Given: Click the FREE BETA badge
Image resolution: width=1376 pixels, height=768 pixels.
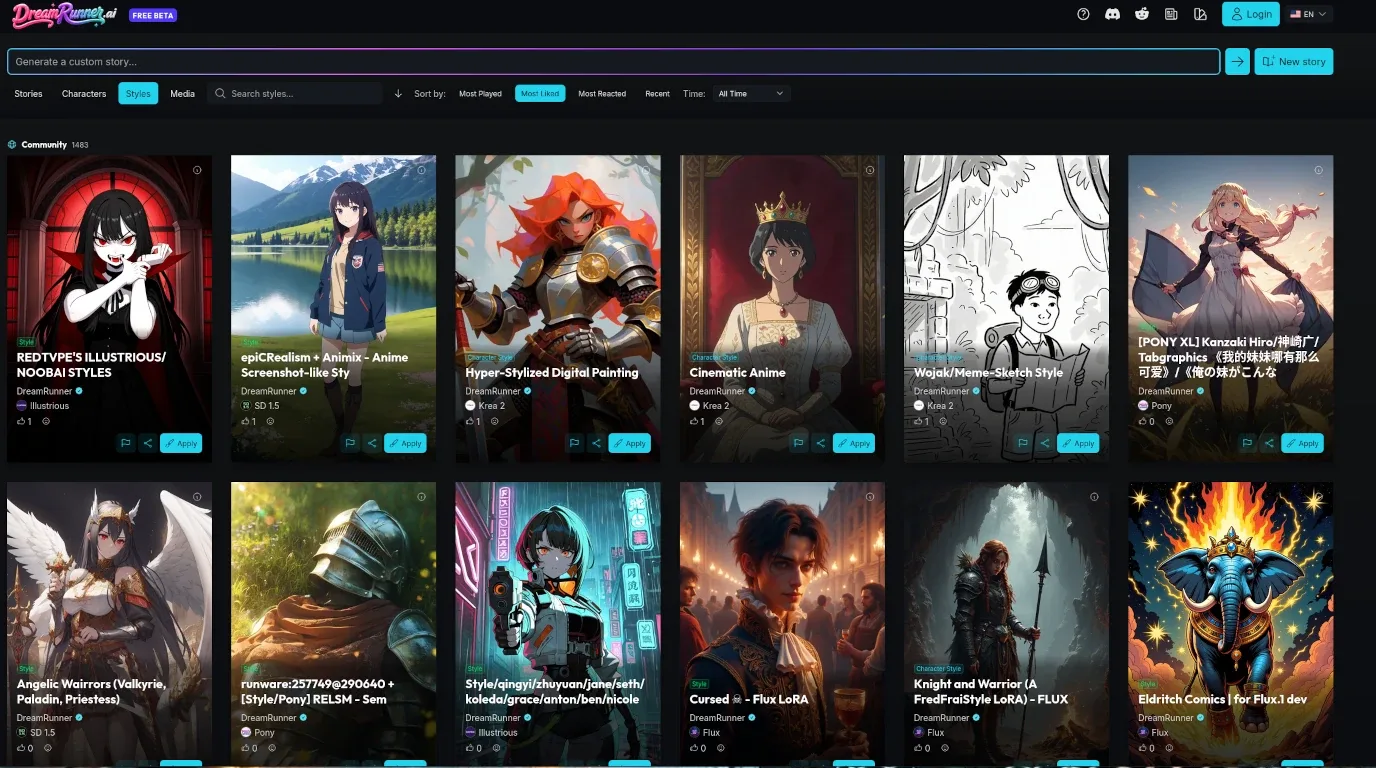Looking at the screenshot, I should click(x=153, y=16).
